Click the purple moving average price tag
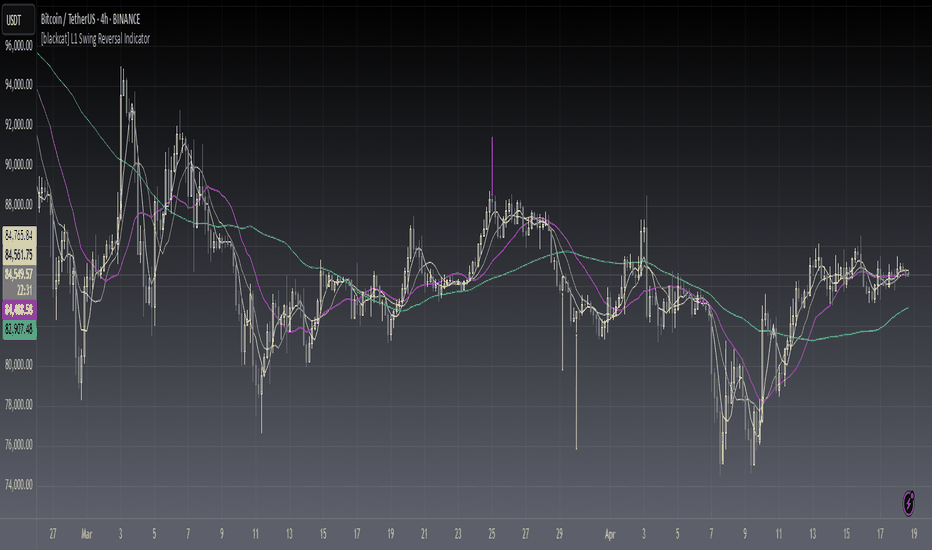Viewport: 932px width, 550px height. [19, 309]
